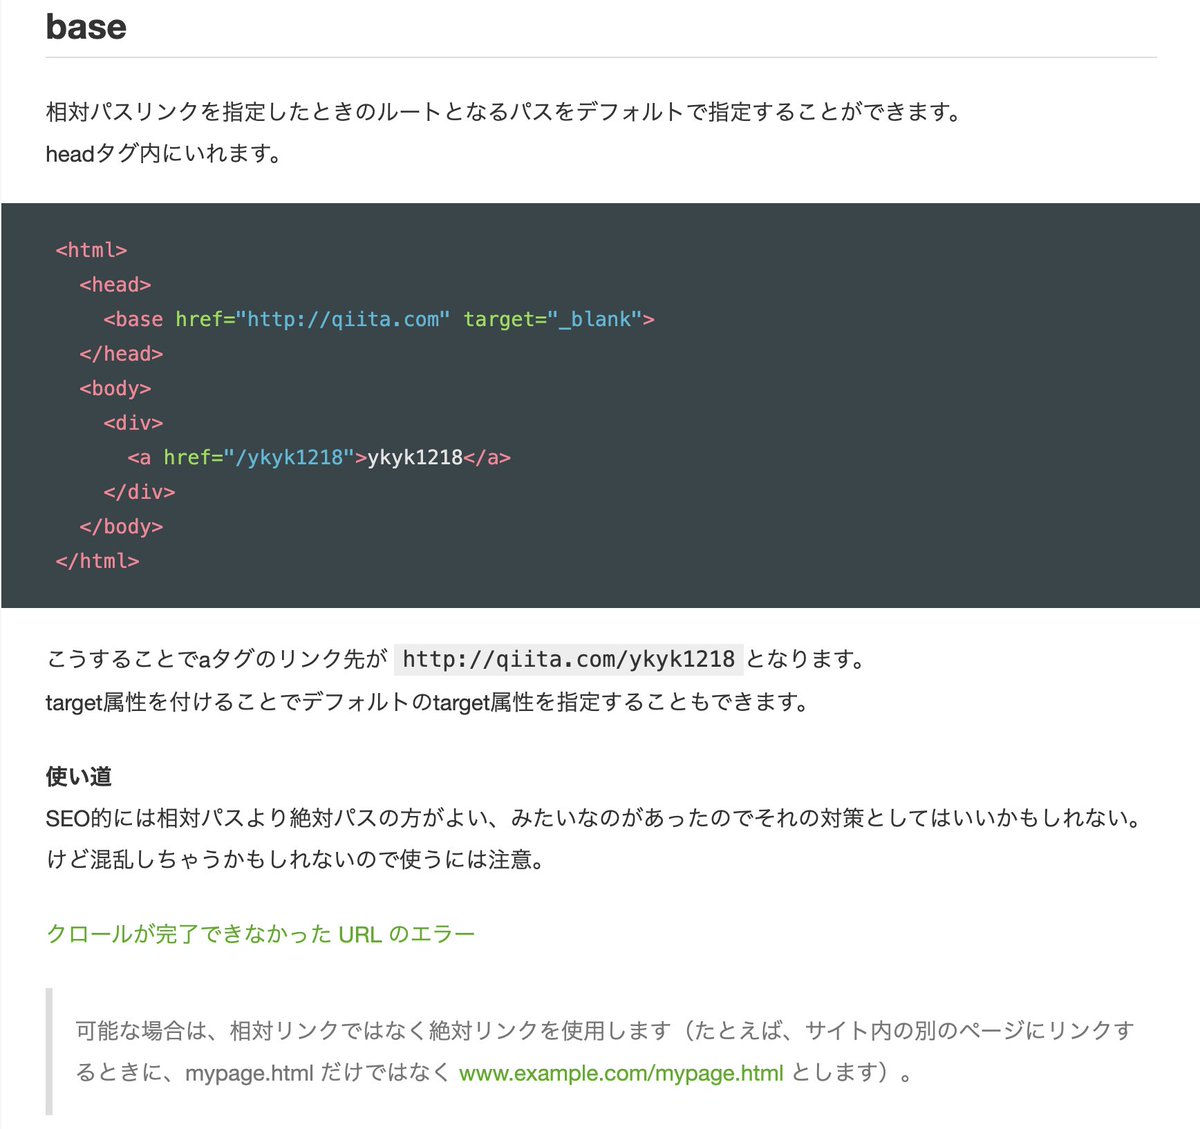Click the sentence starting SEO的には相対パスより
Viewport: 1200px width, 1129px height.
(595, 818)
